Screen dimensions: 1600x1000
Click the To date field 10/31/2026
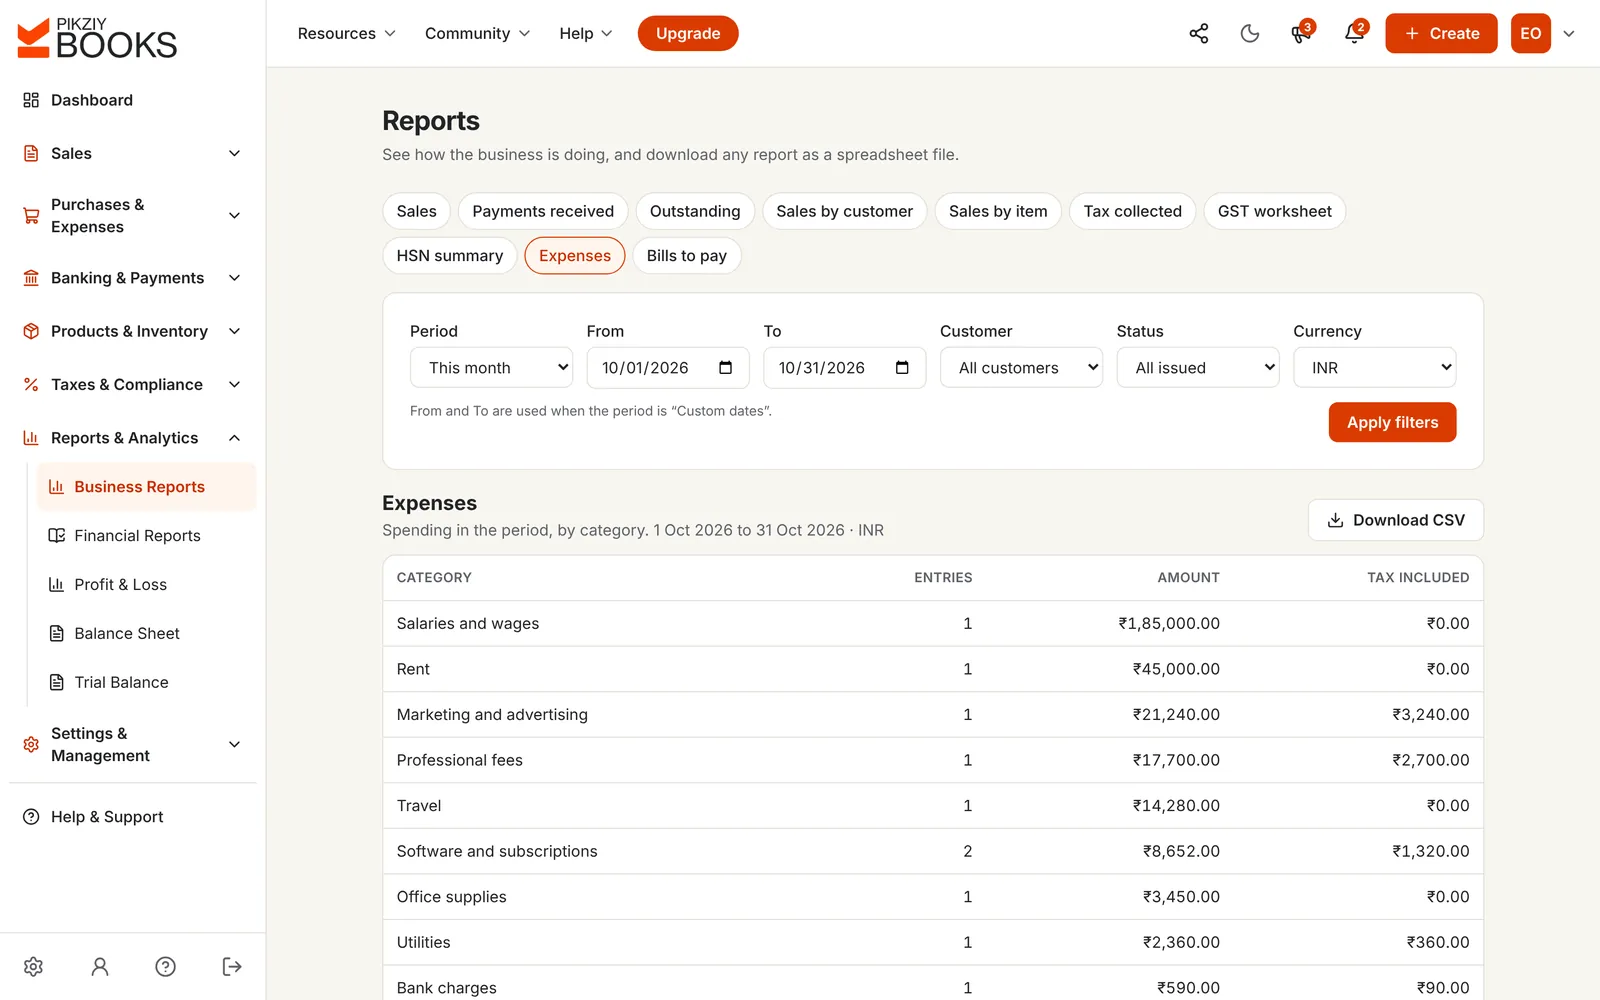coord(844,368)
